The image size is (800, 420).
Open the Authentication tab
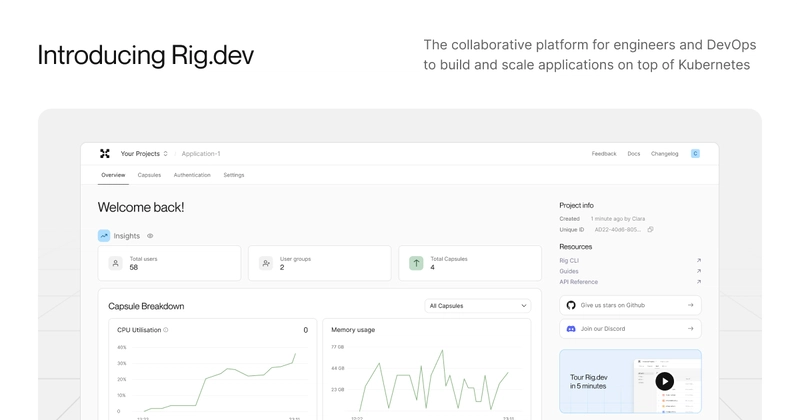[x=192, y=175]
